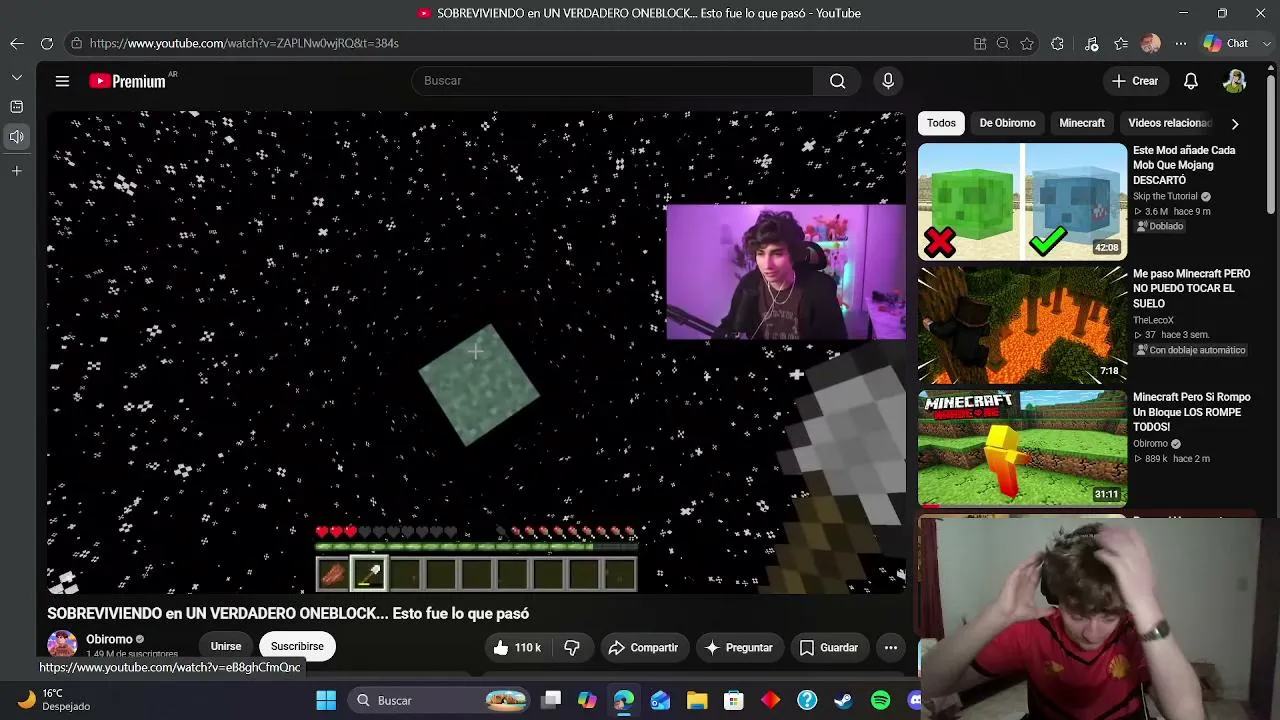Create content with the Crear button
The width and height of the screenshot is (1280, 720).
[1135, 81]
